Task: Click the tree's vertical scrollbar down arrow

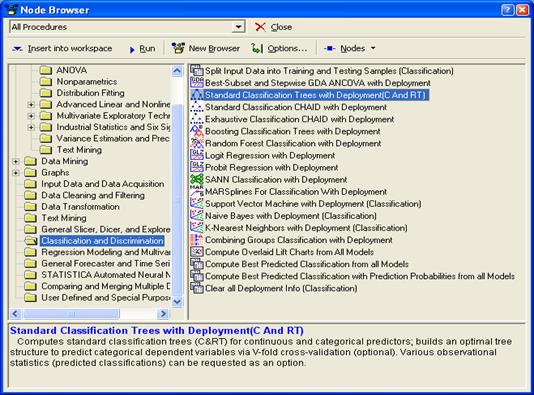Action: [x=177, y=301]
